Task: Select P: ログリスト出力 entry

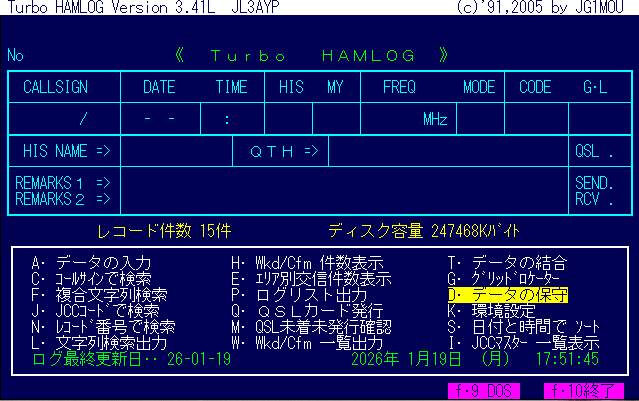Action: click(x=299, y=295)
